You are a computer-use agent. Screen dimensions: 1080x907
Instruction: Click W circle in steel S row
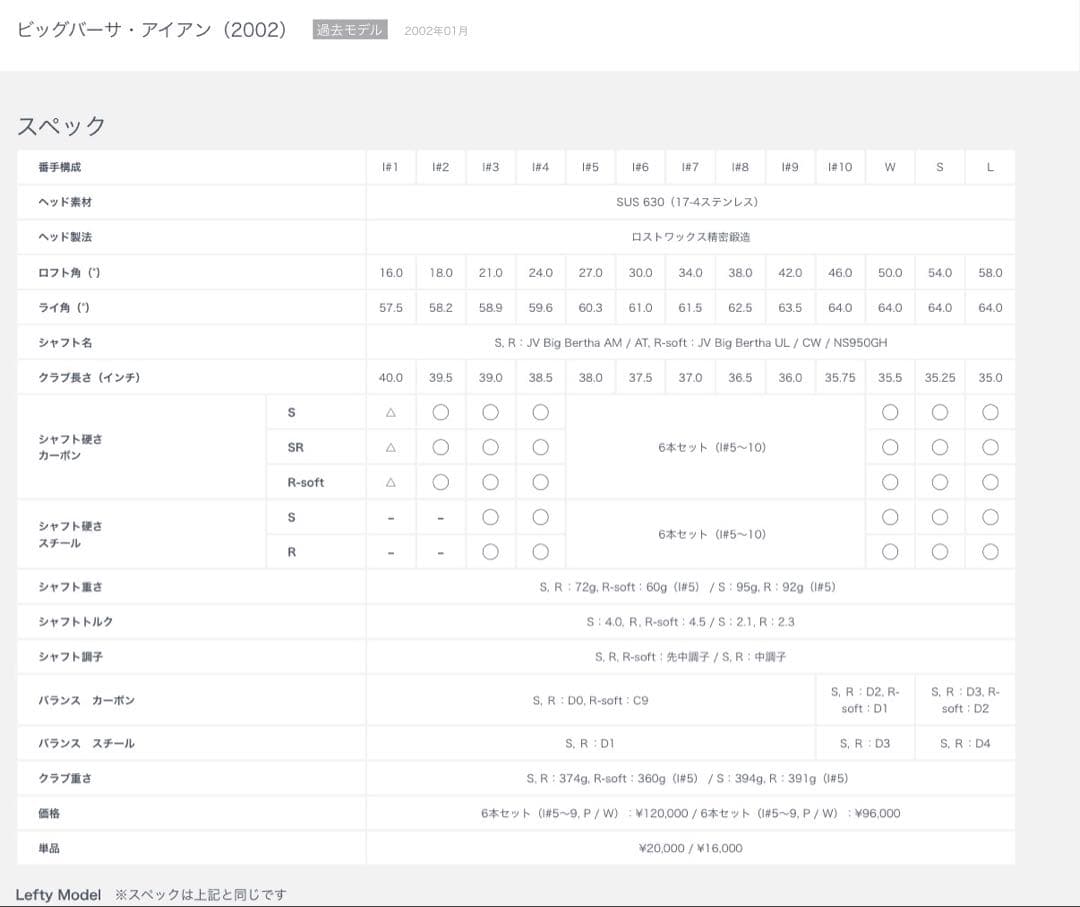890,517
